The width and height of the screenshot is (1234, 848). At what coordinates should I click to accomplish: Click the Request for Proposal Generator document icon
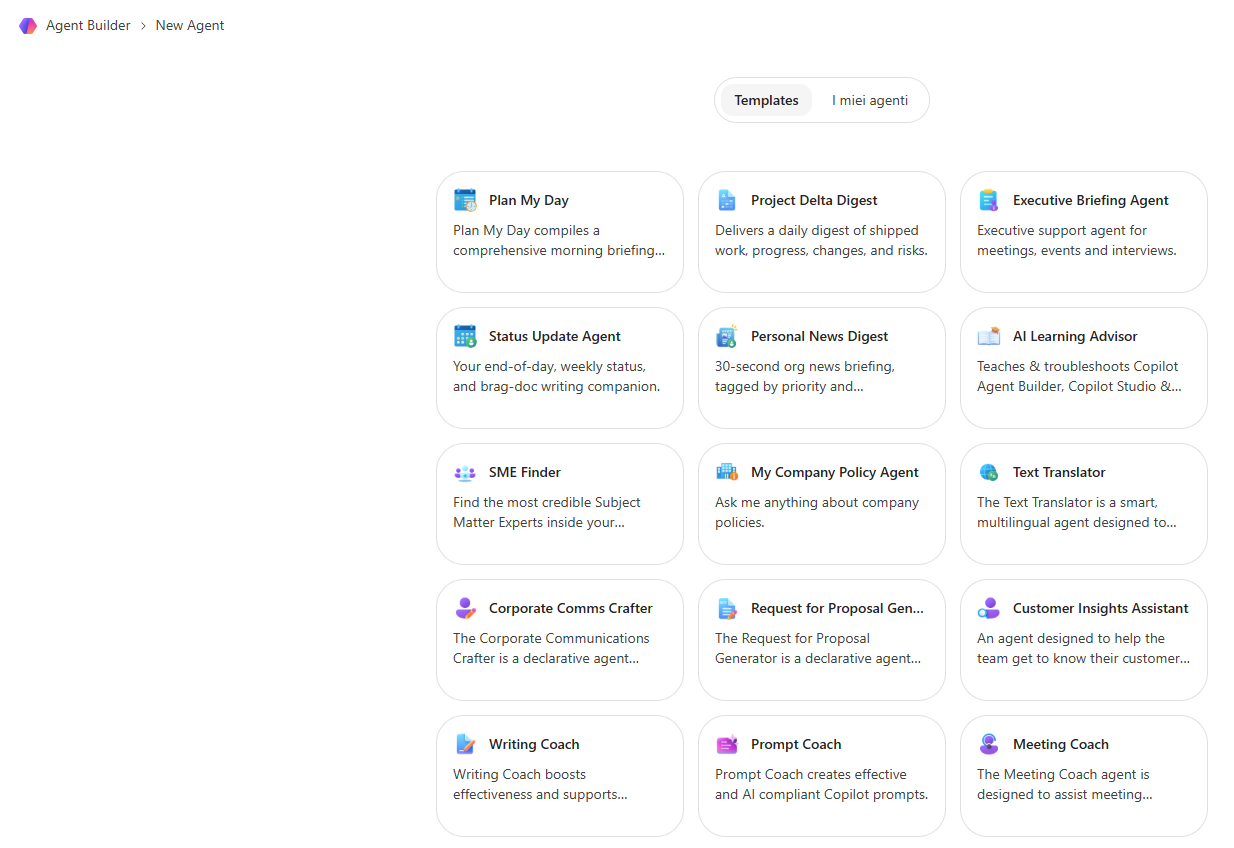click(727, 608)
